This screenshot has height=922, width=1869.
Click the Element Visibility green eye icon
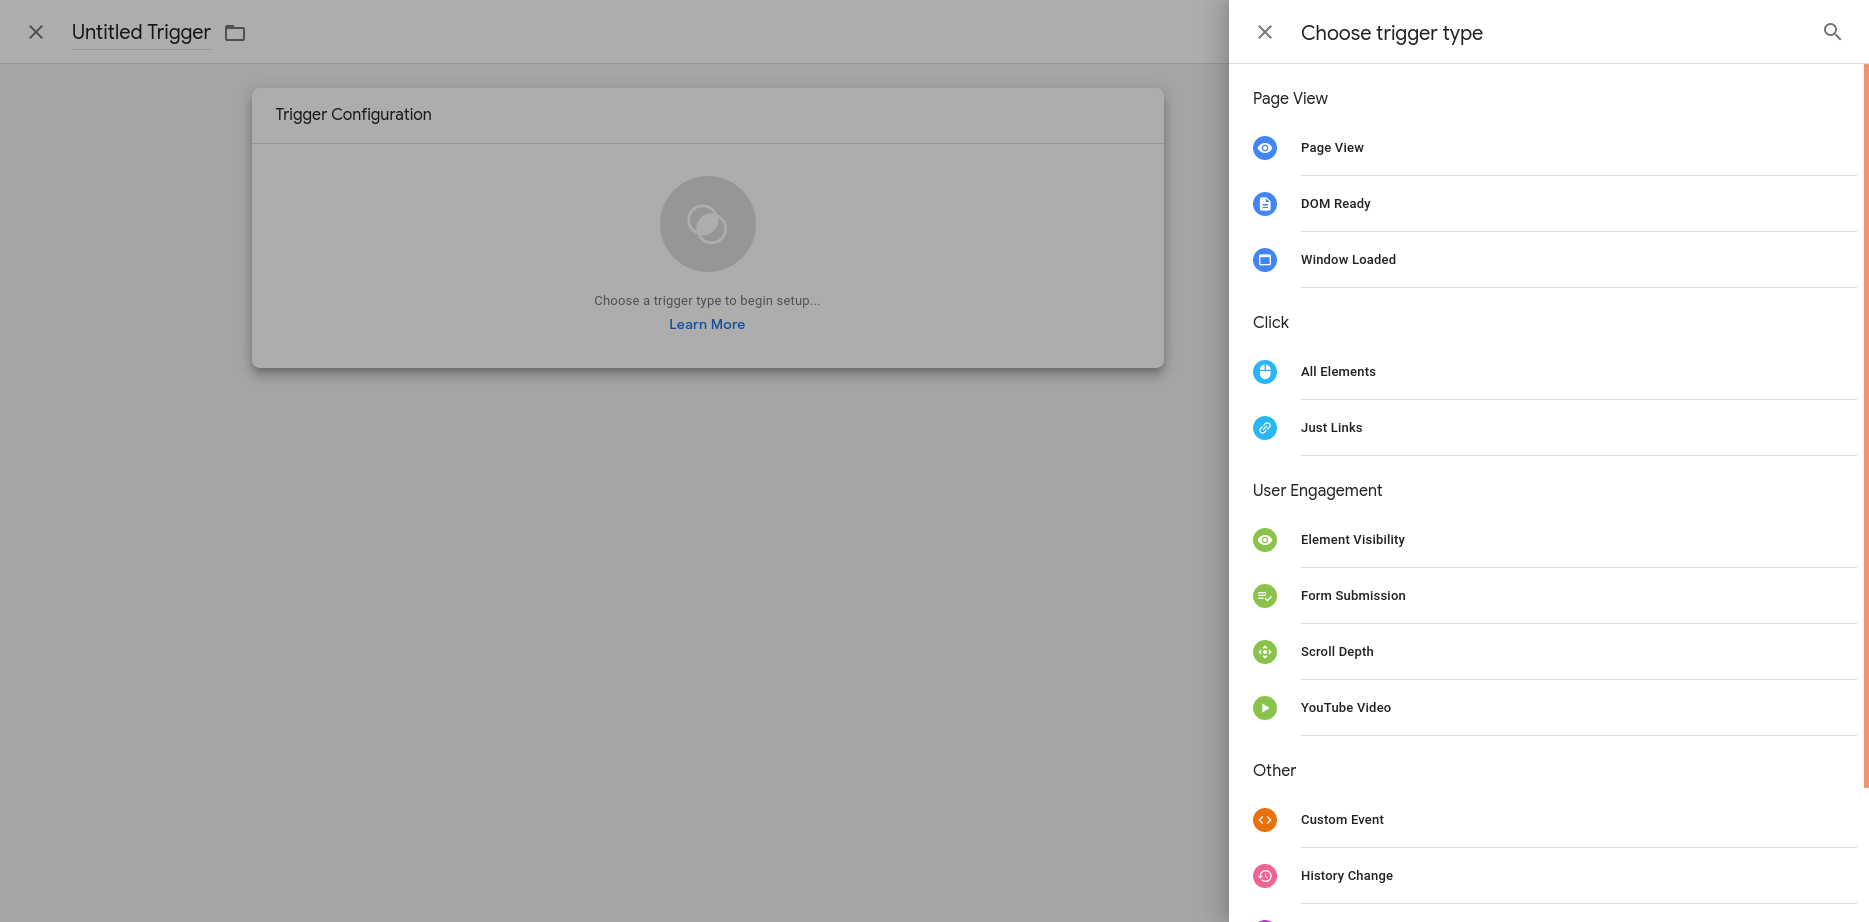point(1265,540)
